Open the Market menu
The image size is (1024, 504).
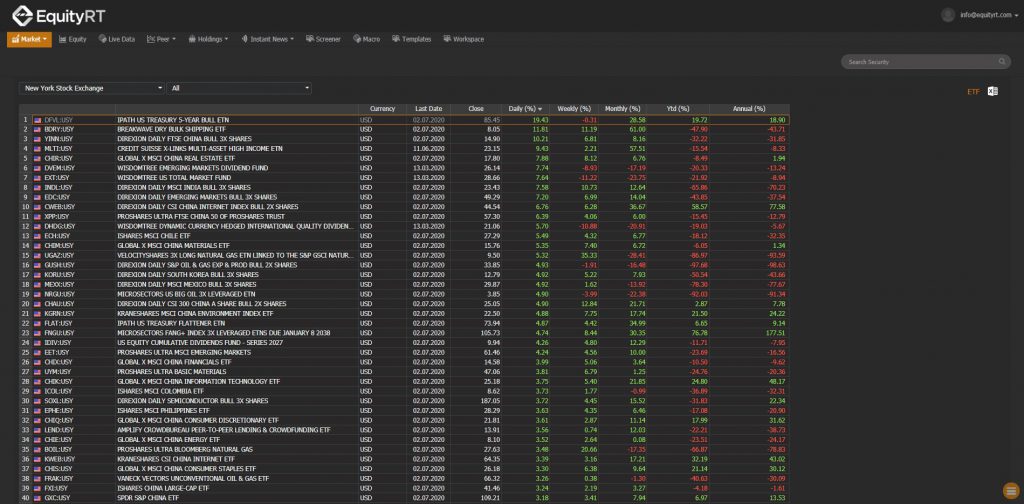click(29, 39)
